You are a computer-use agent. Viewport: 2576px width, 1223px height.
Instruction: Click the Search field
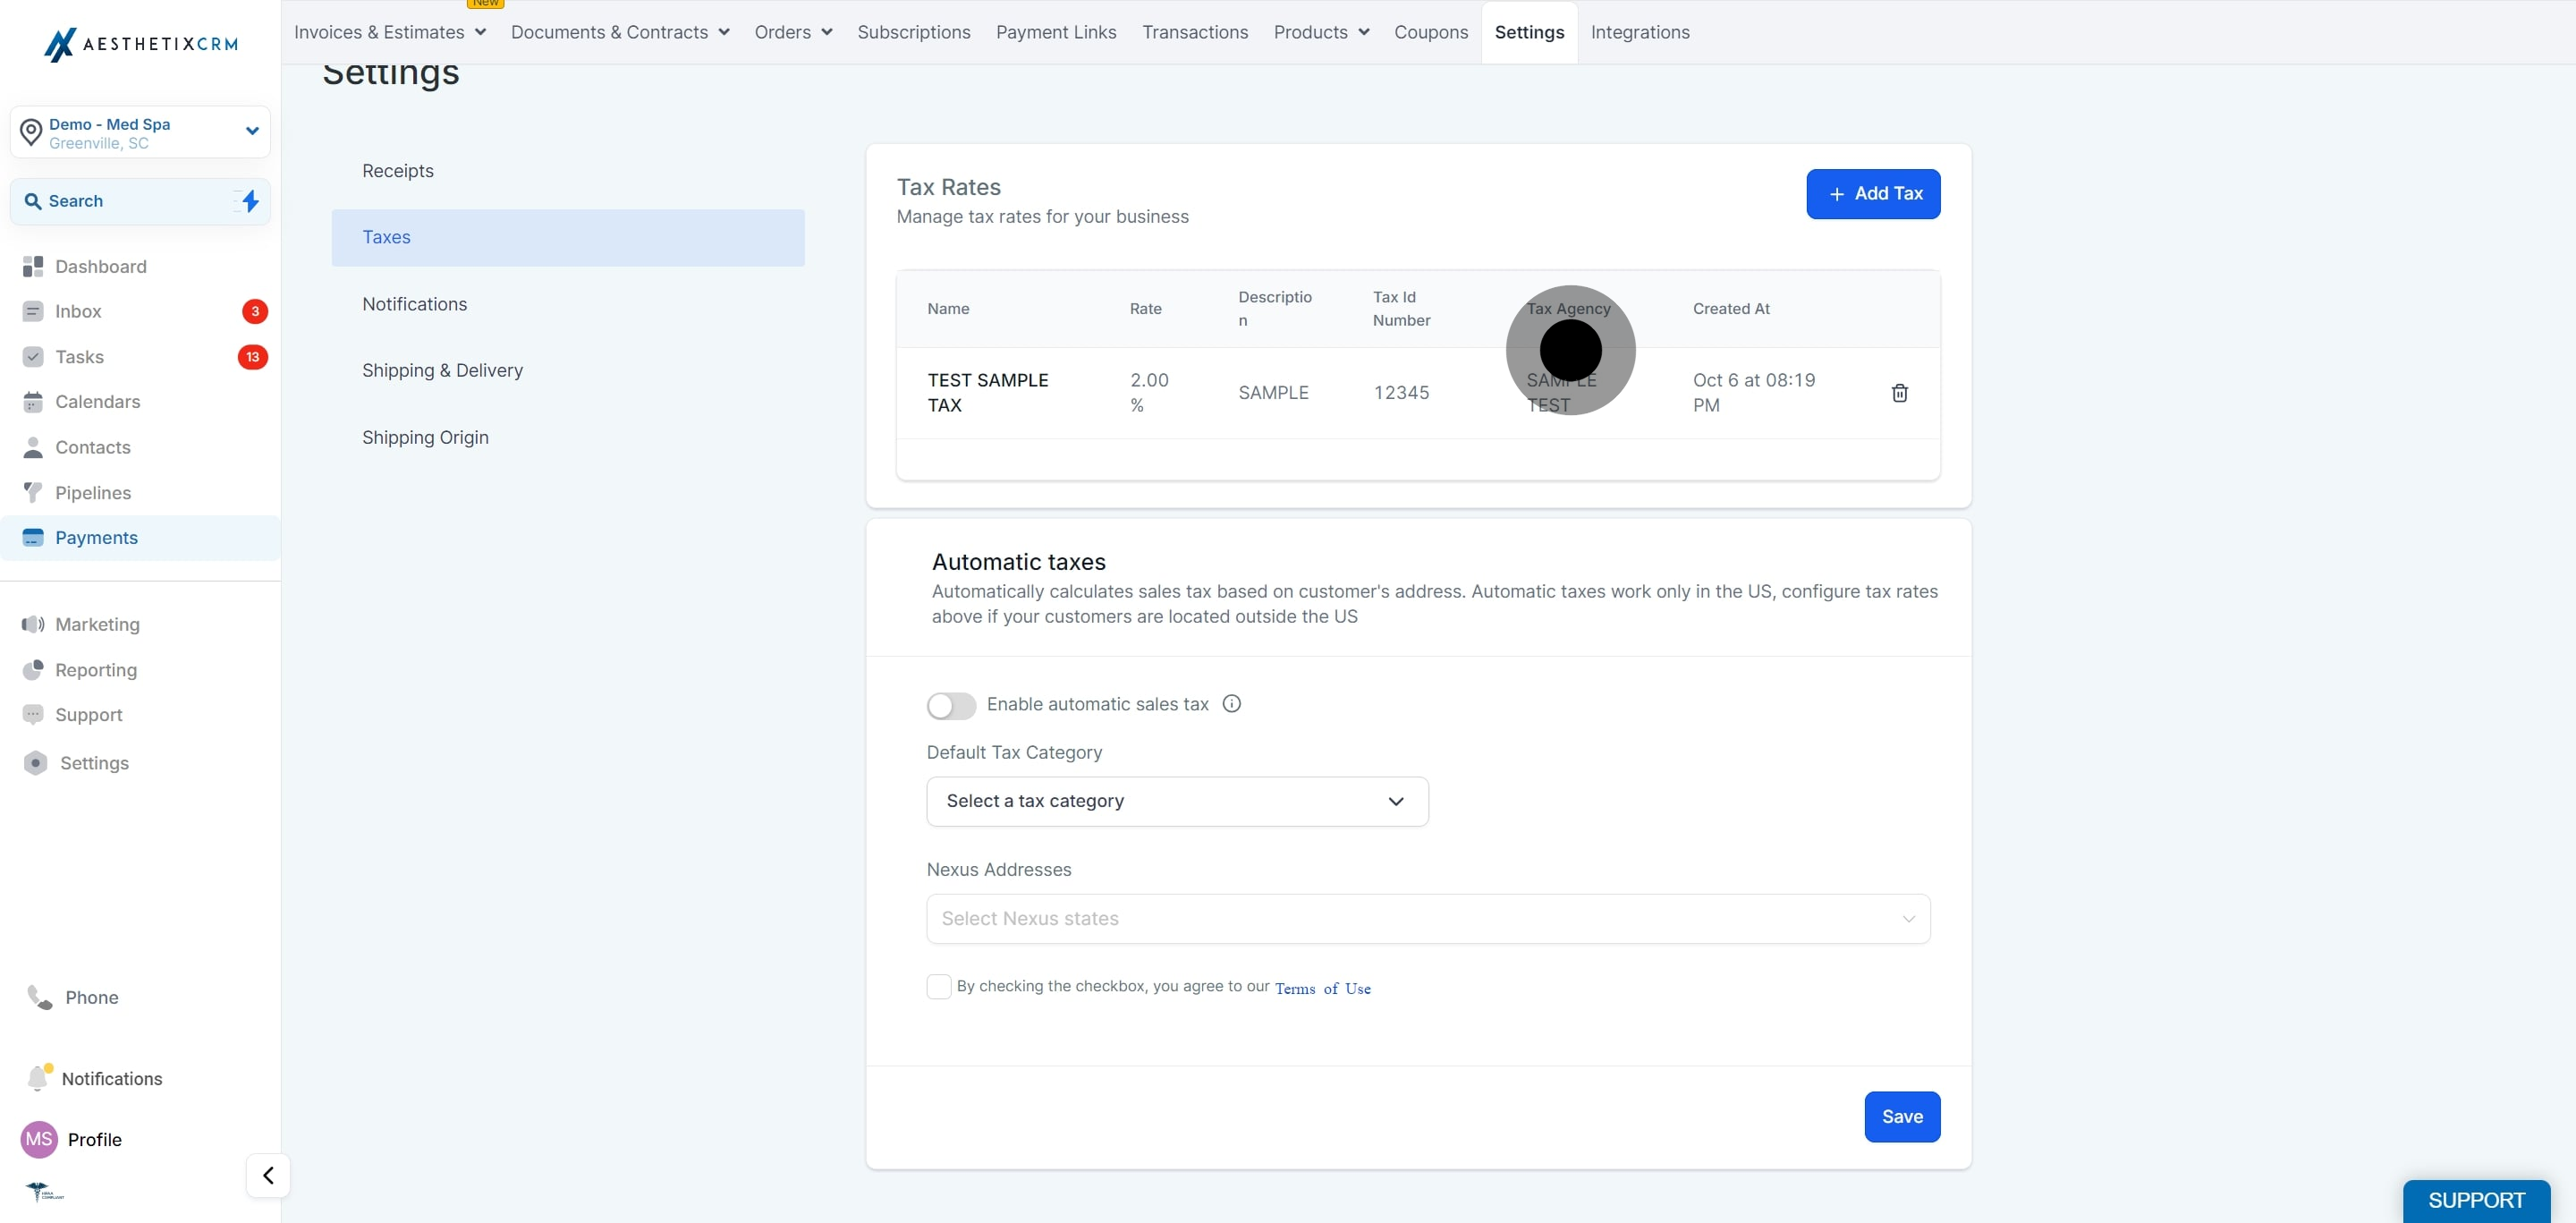140,201
